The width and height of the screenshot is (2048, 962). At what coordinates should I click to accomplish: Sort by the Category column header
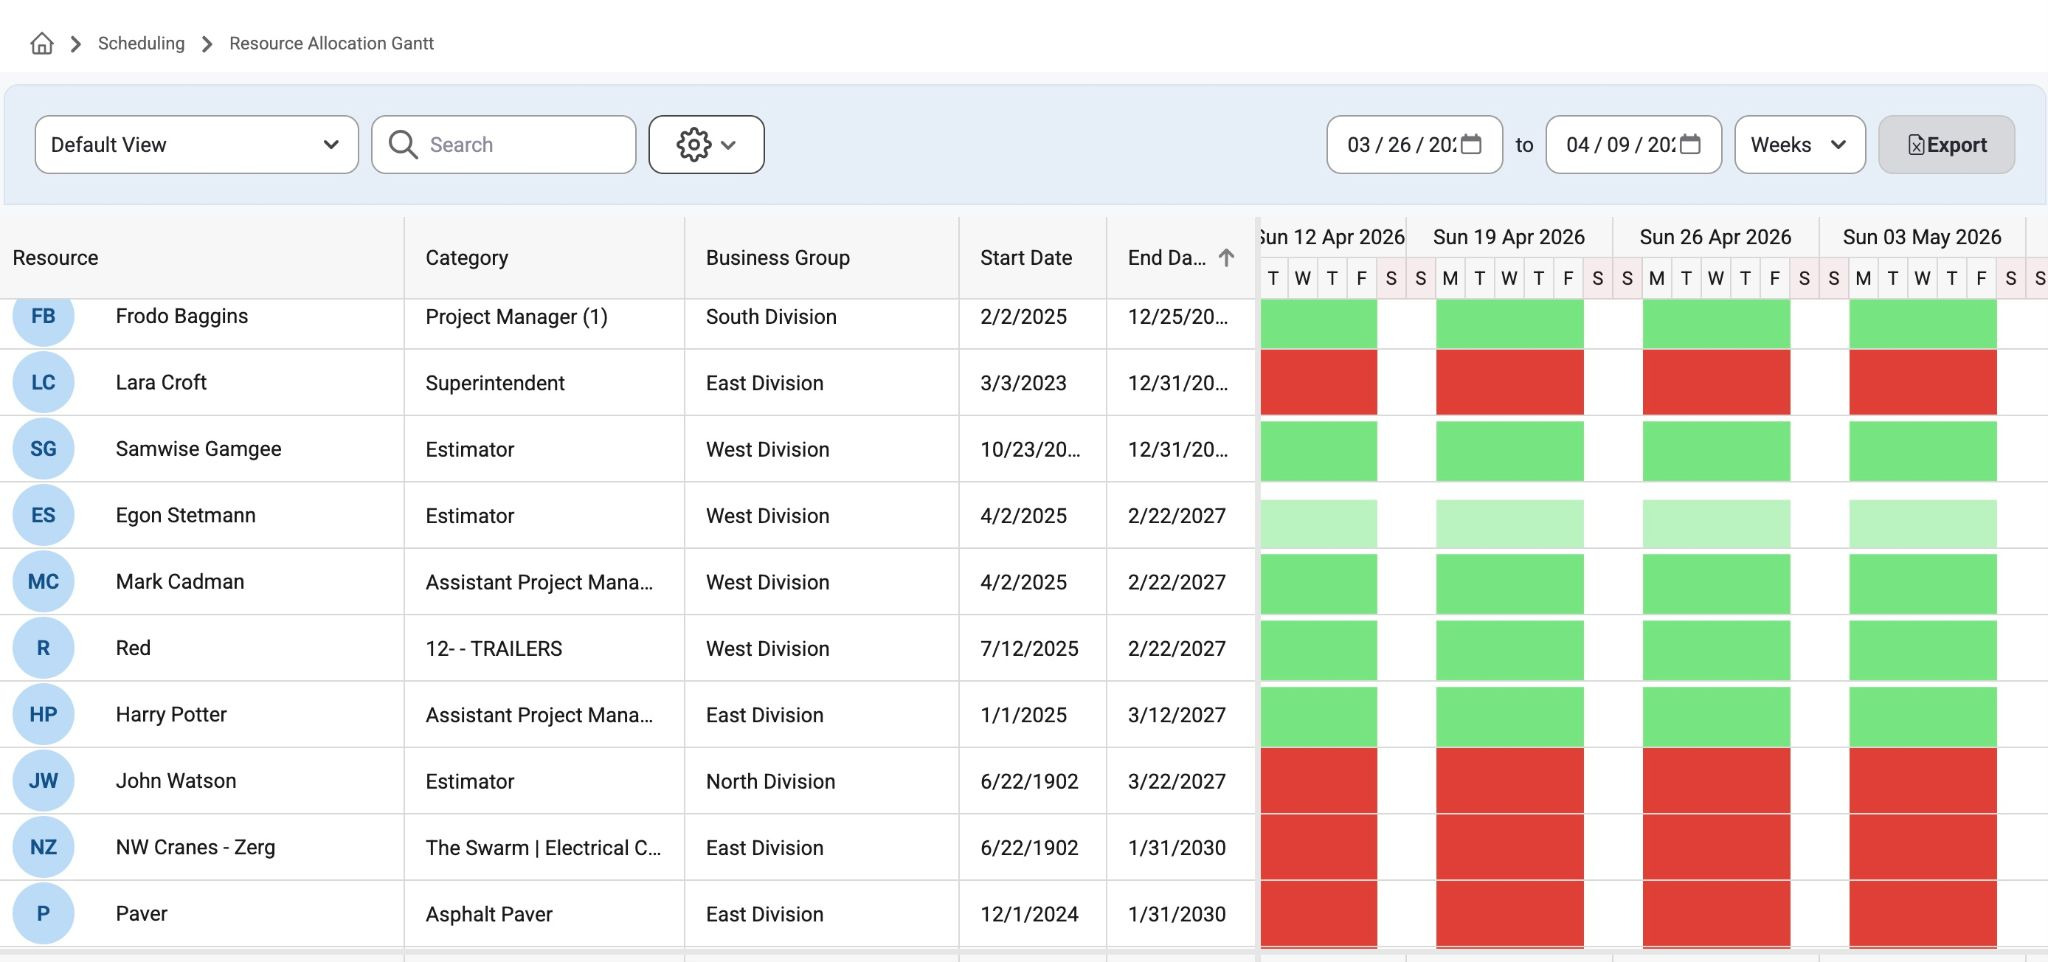tap(467, 258)
